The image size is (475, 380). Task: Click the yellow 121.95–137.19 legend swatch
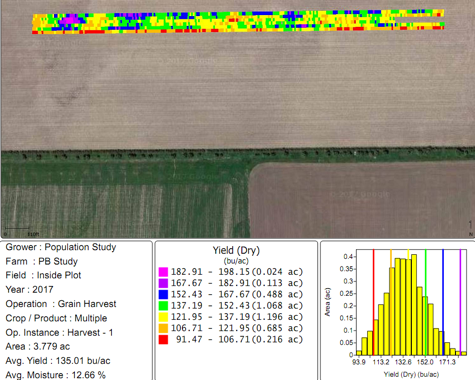[163, 317]
